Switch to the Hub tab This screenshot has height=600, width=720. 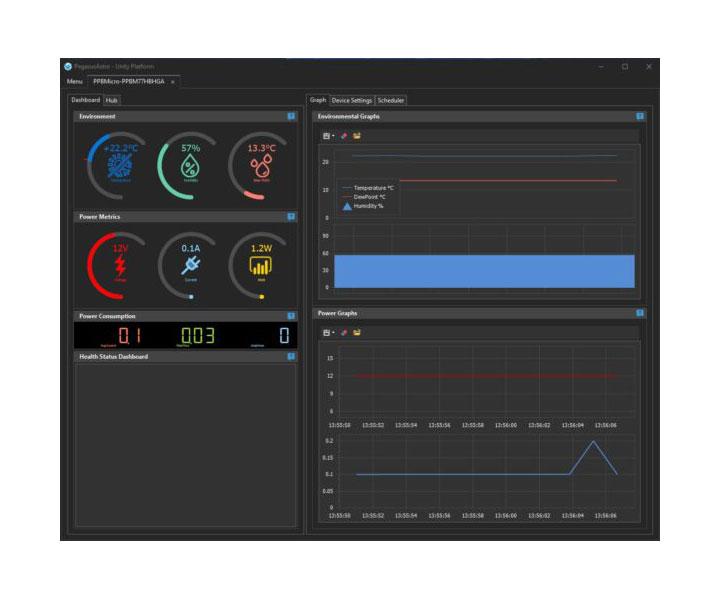[111, 100]
